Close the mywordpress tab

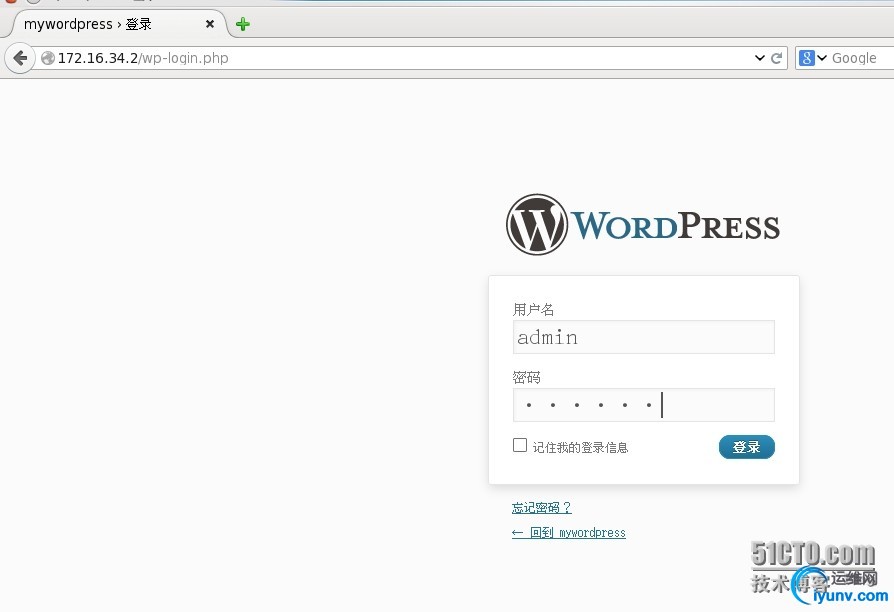(x=210, y=24)
